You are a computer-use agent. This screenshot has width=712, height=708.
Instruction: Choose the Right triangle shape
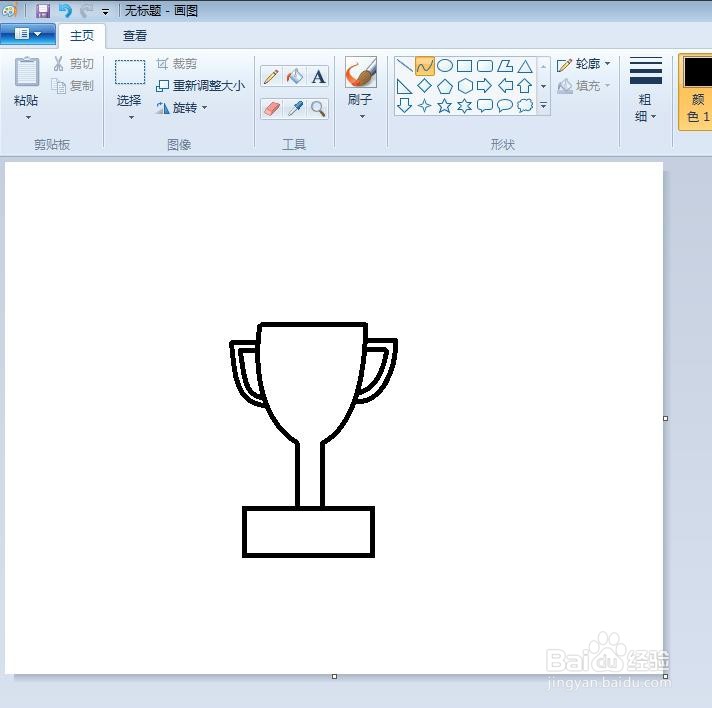point(404,86)
